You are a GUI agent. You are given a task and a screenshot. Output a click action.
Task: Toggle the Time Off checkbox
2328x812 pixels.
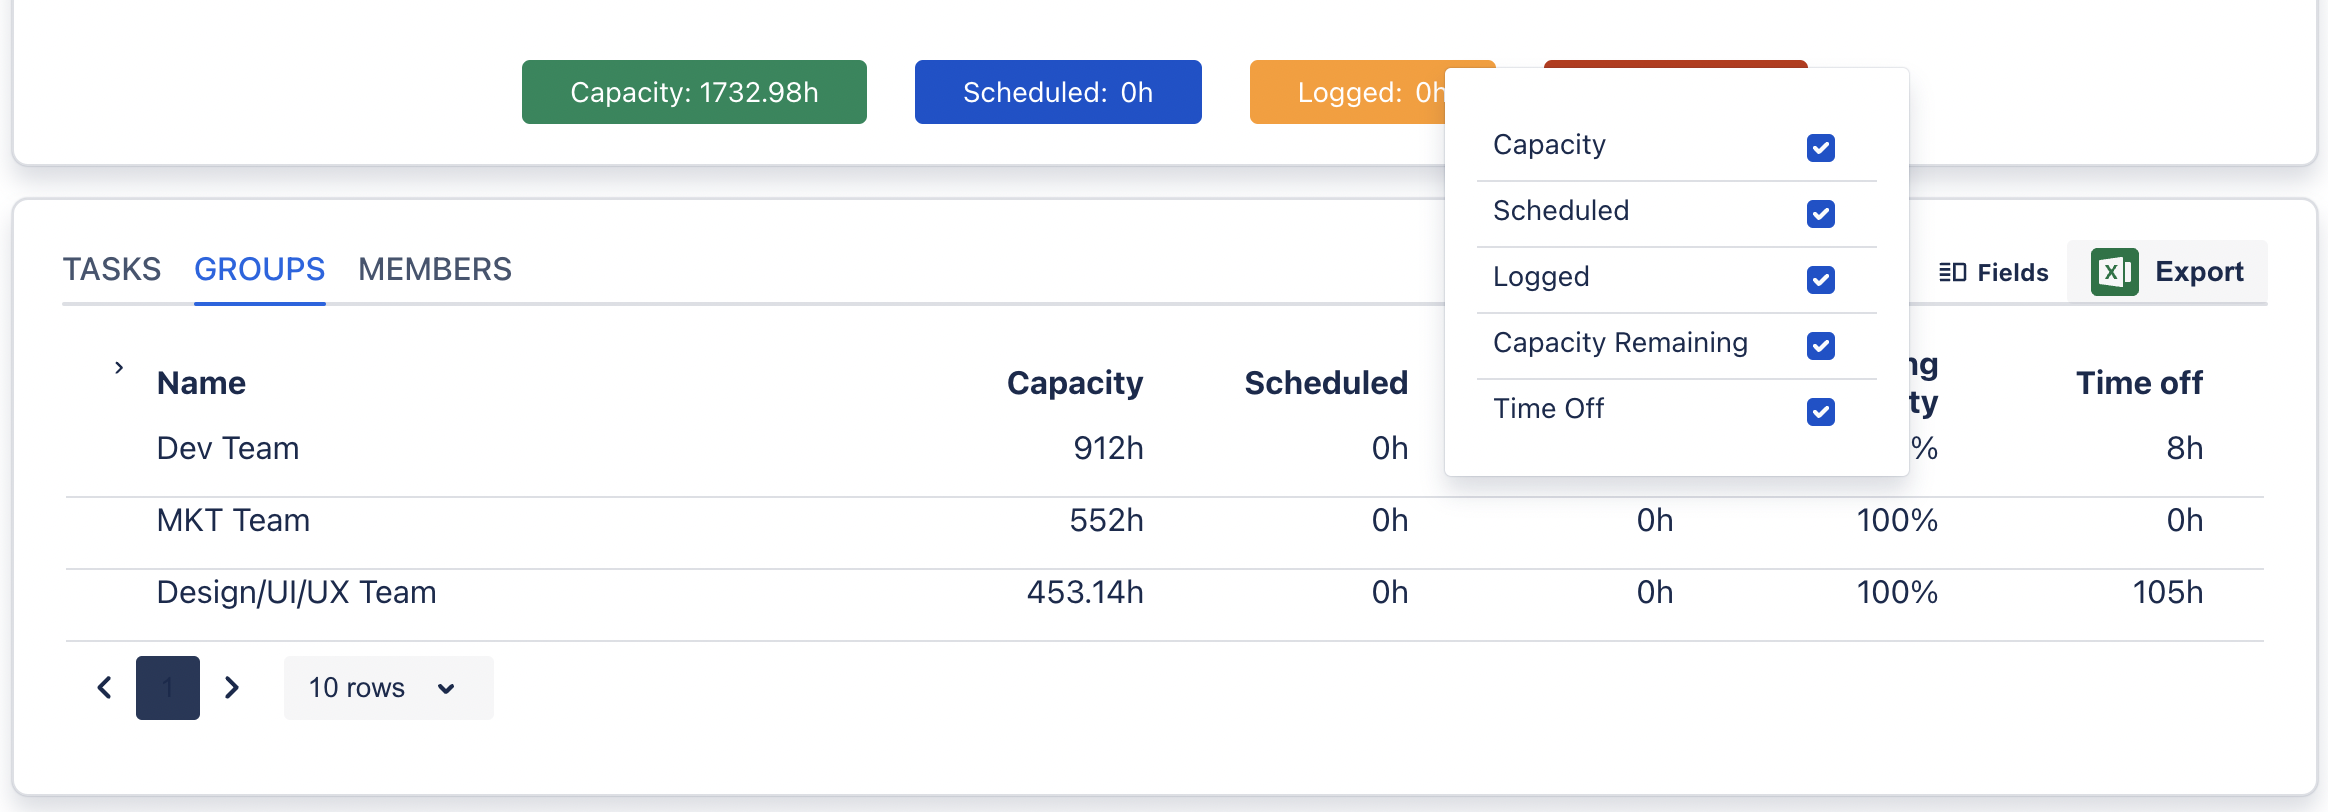[1820, 412]
